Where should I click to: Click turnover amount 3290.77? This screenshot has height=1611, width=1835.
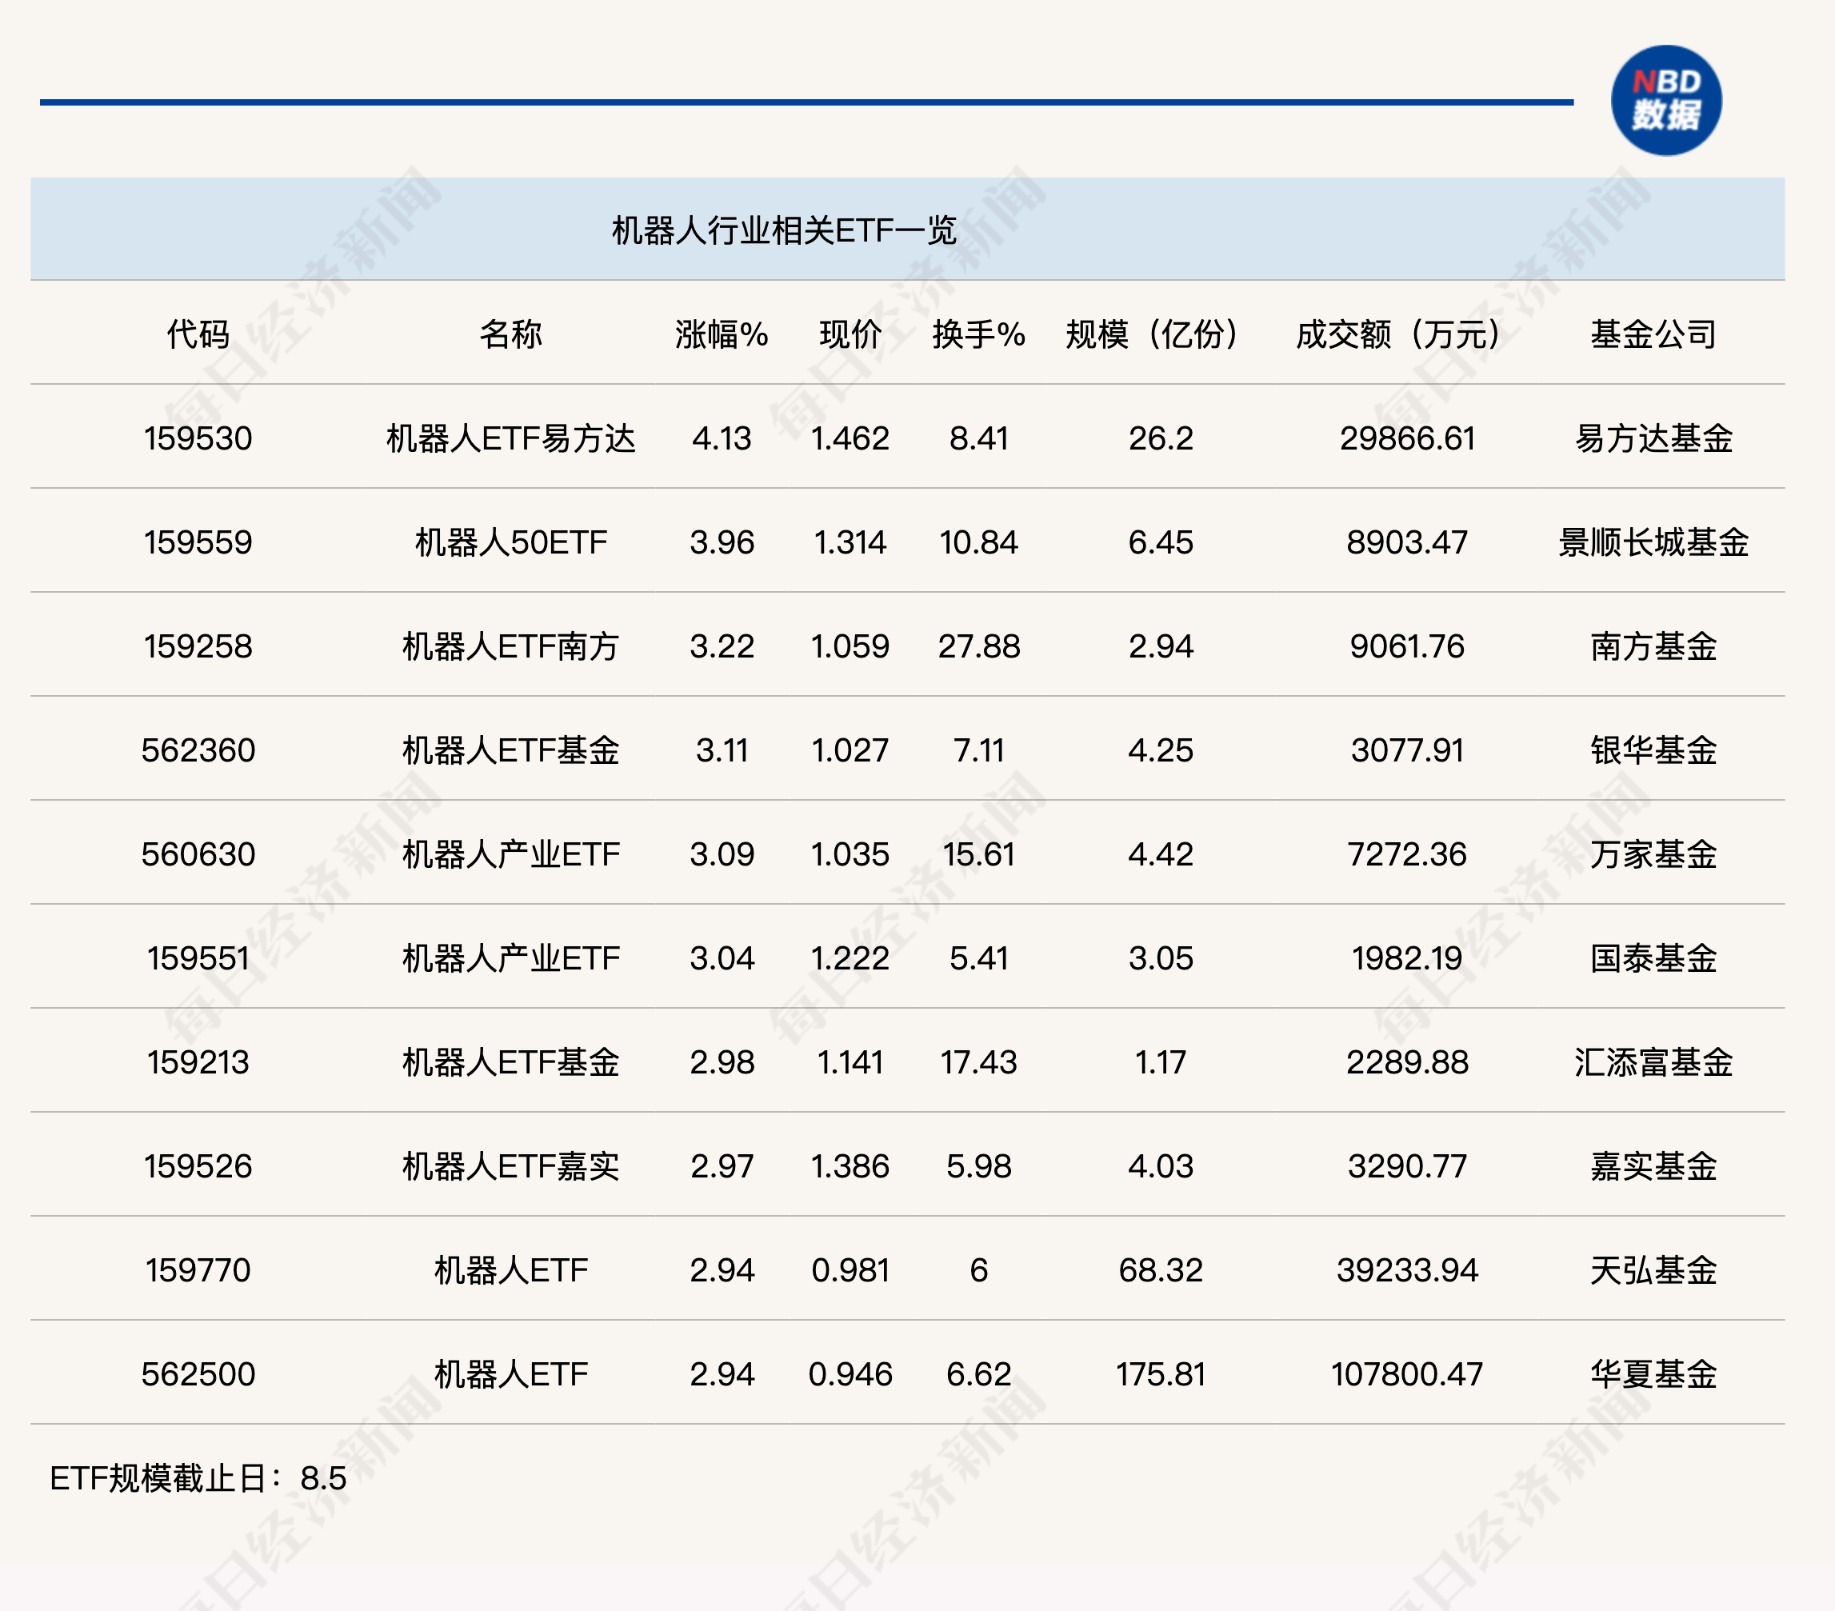[x=1407, y=1166]
